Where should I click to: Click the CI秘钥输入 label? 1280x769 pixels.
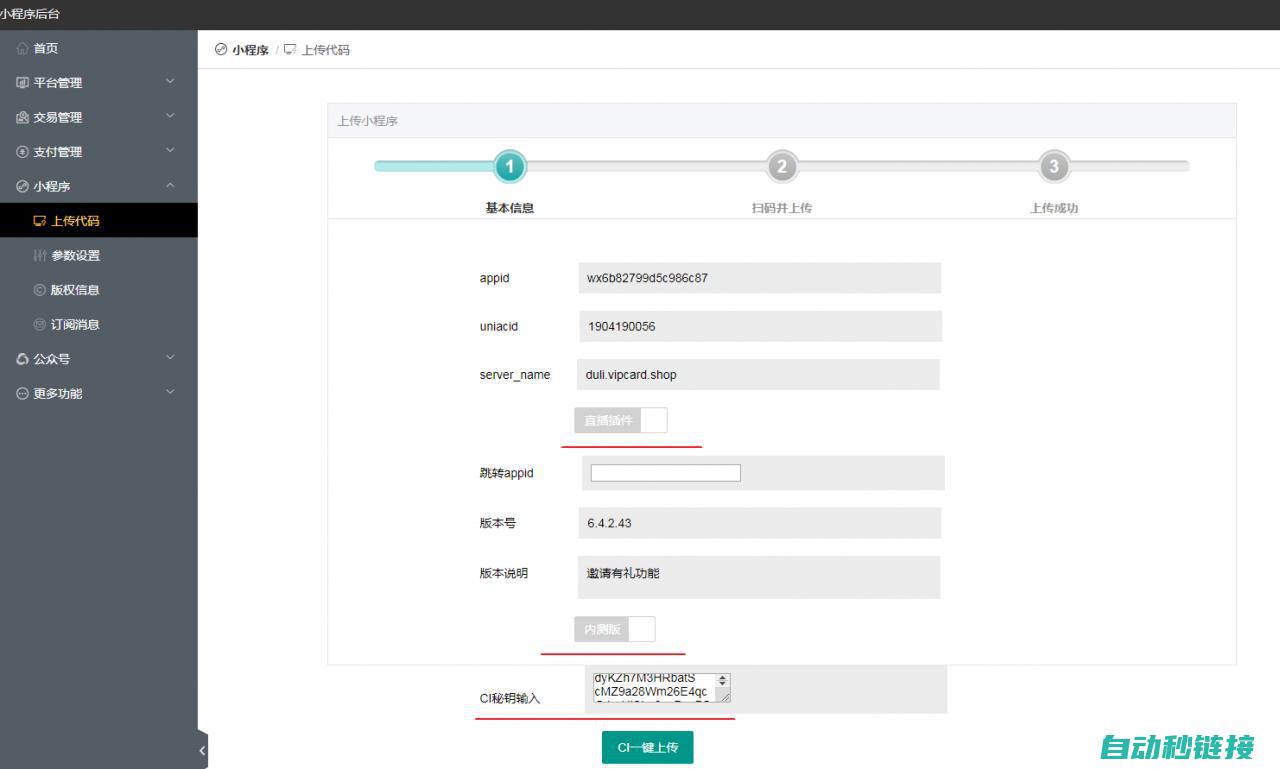510,698
